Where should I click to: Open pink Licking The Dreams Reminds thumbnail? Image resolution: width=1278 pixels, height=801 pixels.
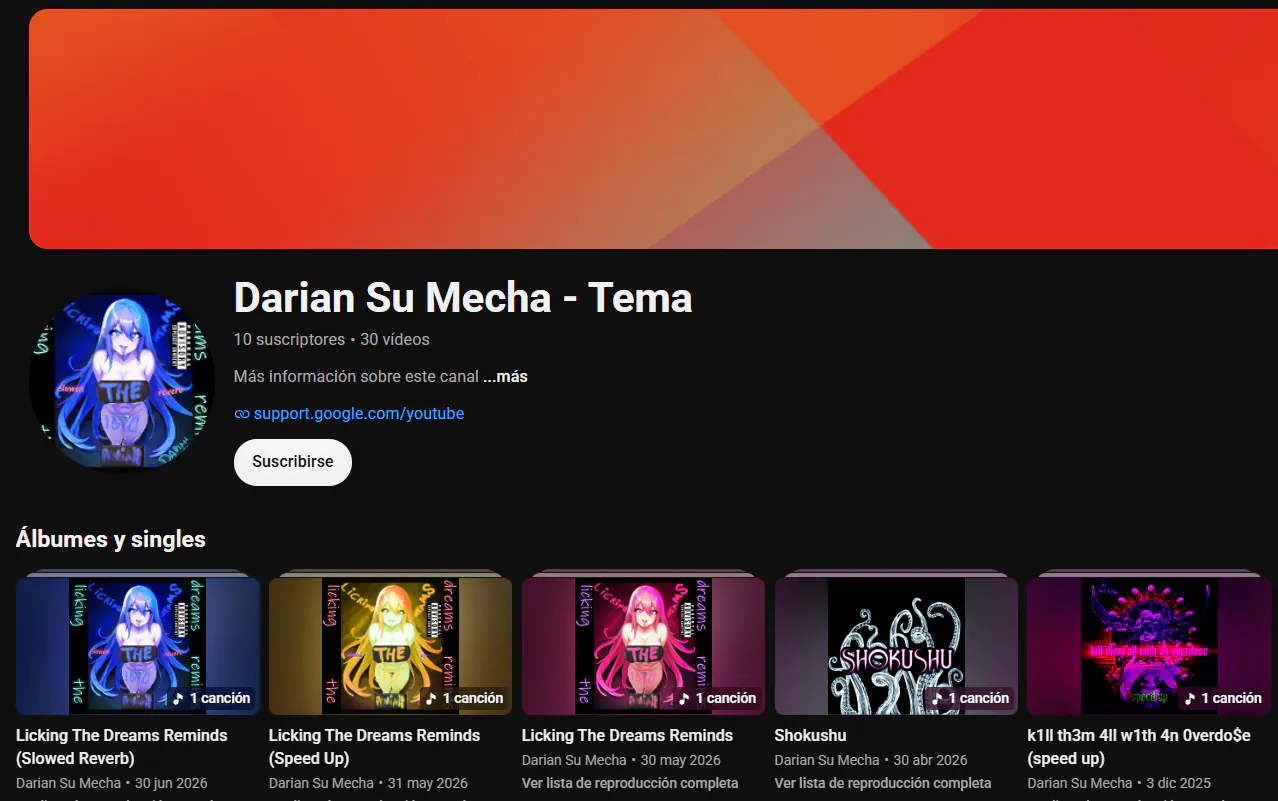pyautogui.click(x=644, y=646)
